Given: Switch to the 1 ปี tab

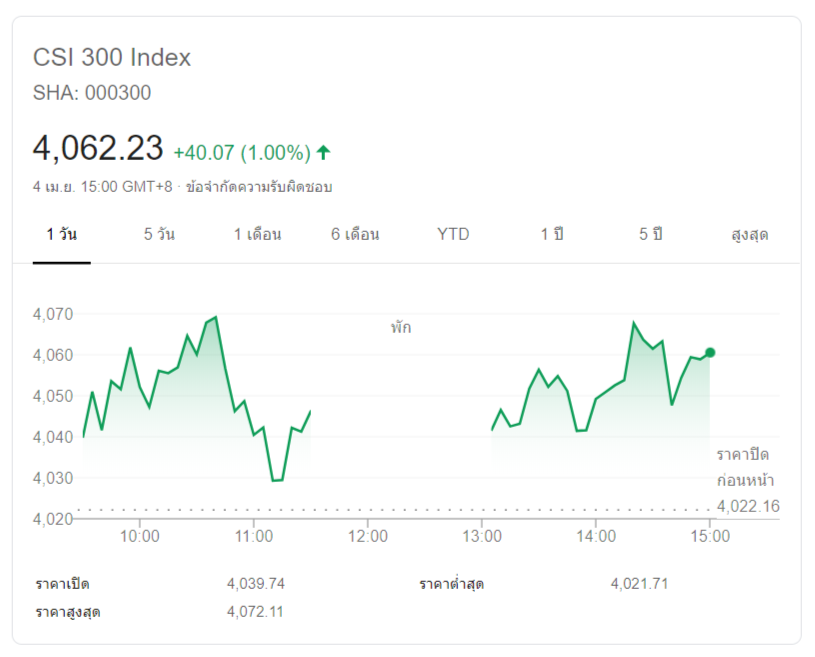Looking at the screenshot, I should [x=552, y=235].
